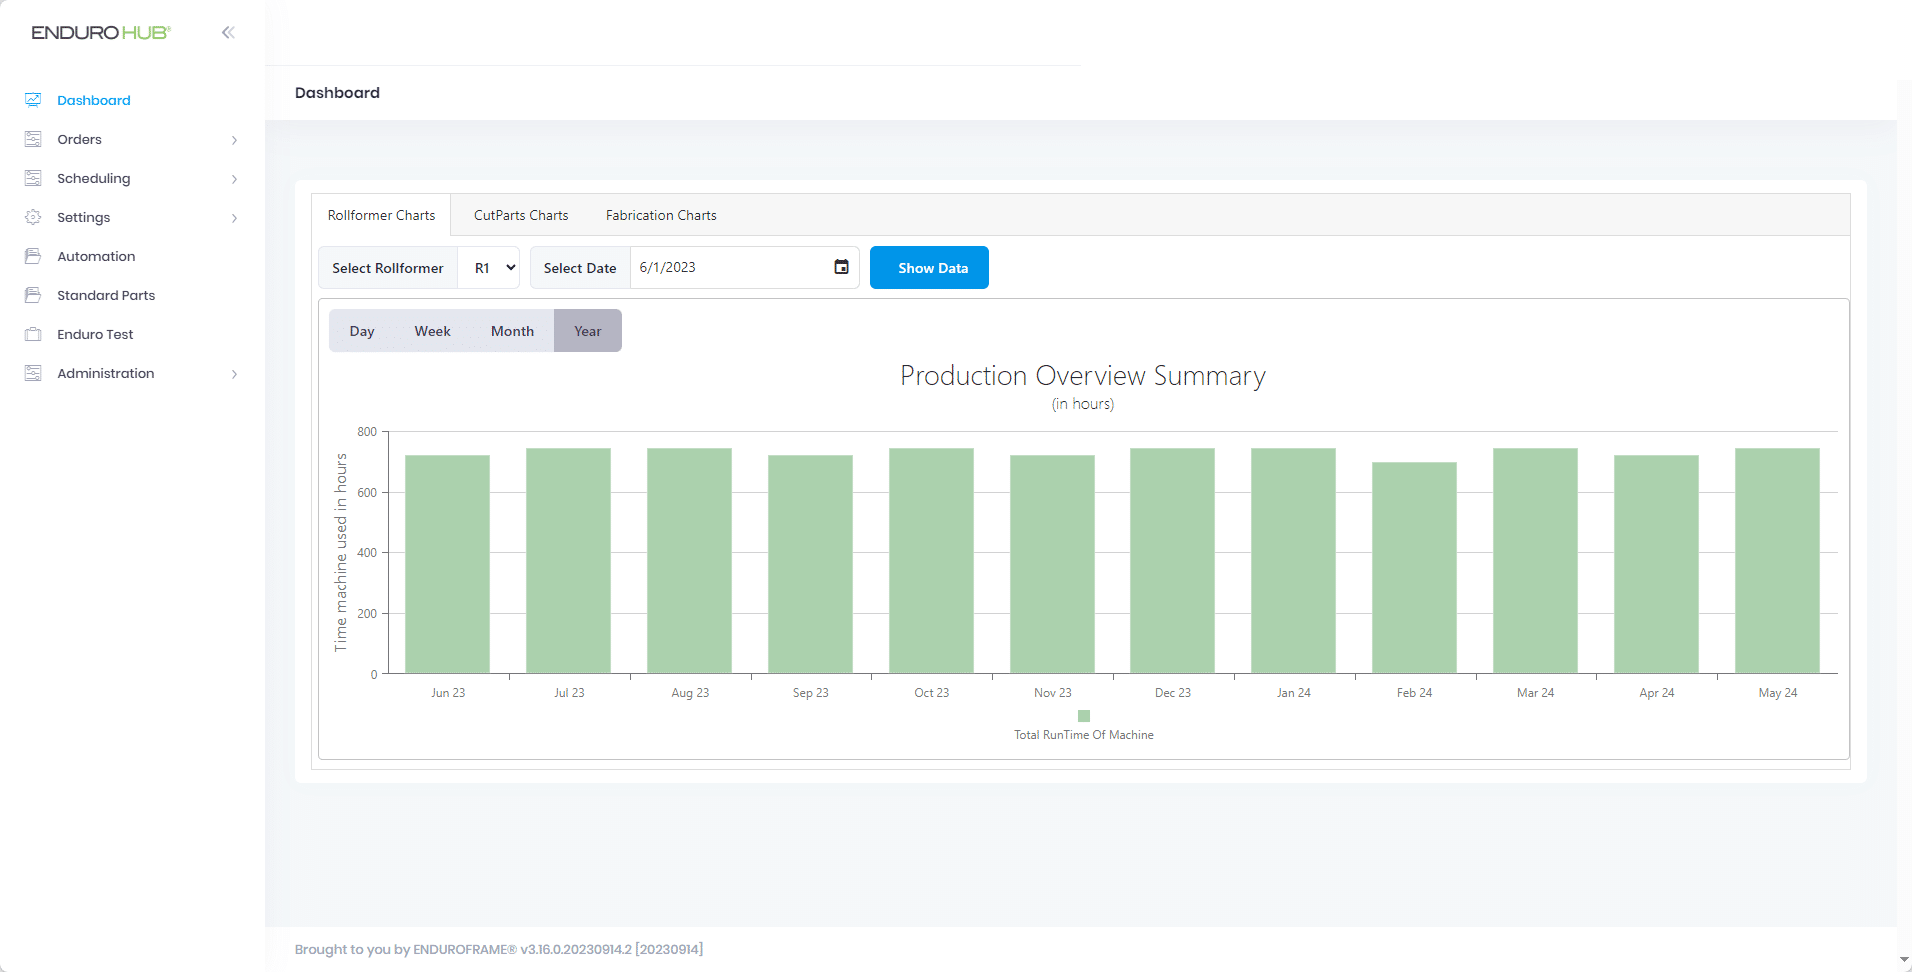
Task: Click the Dashboard sidebar icon
Action: click(x=33, y=100)
